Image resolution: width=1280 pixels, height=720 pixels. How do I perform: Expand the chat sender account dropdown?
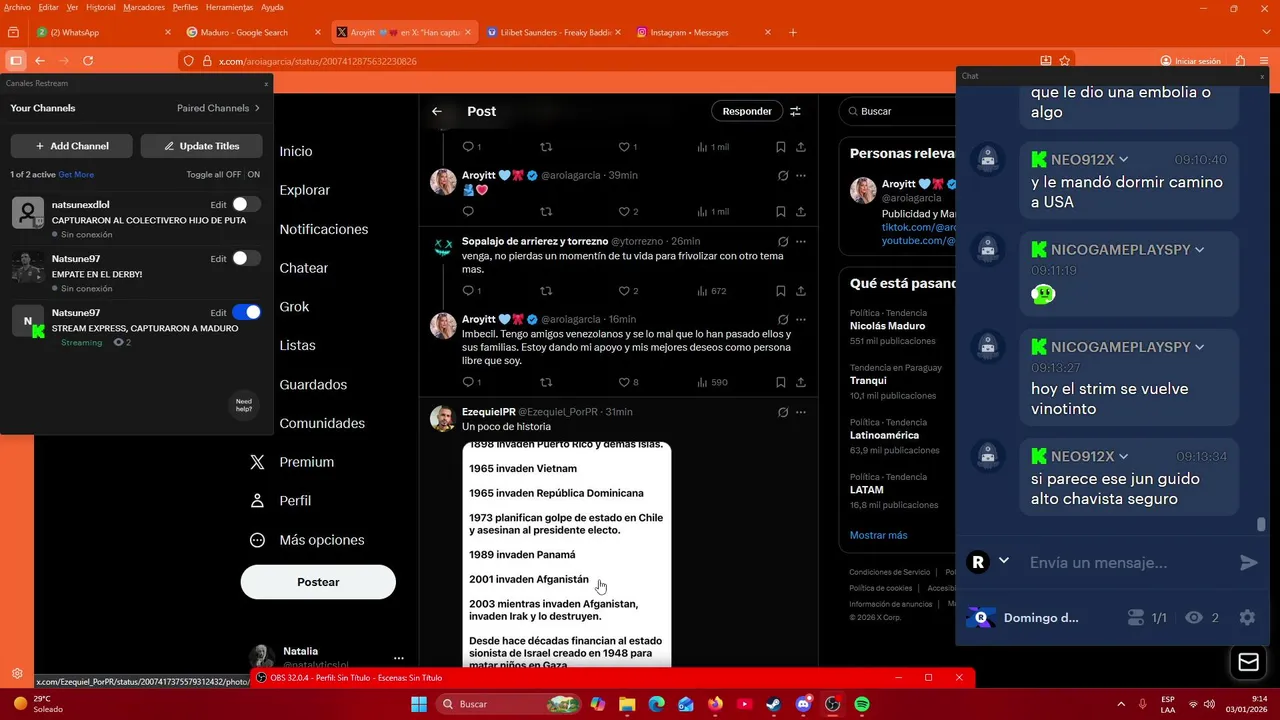pos(1004,561)
